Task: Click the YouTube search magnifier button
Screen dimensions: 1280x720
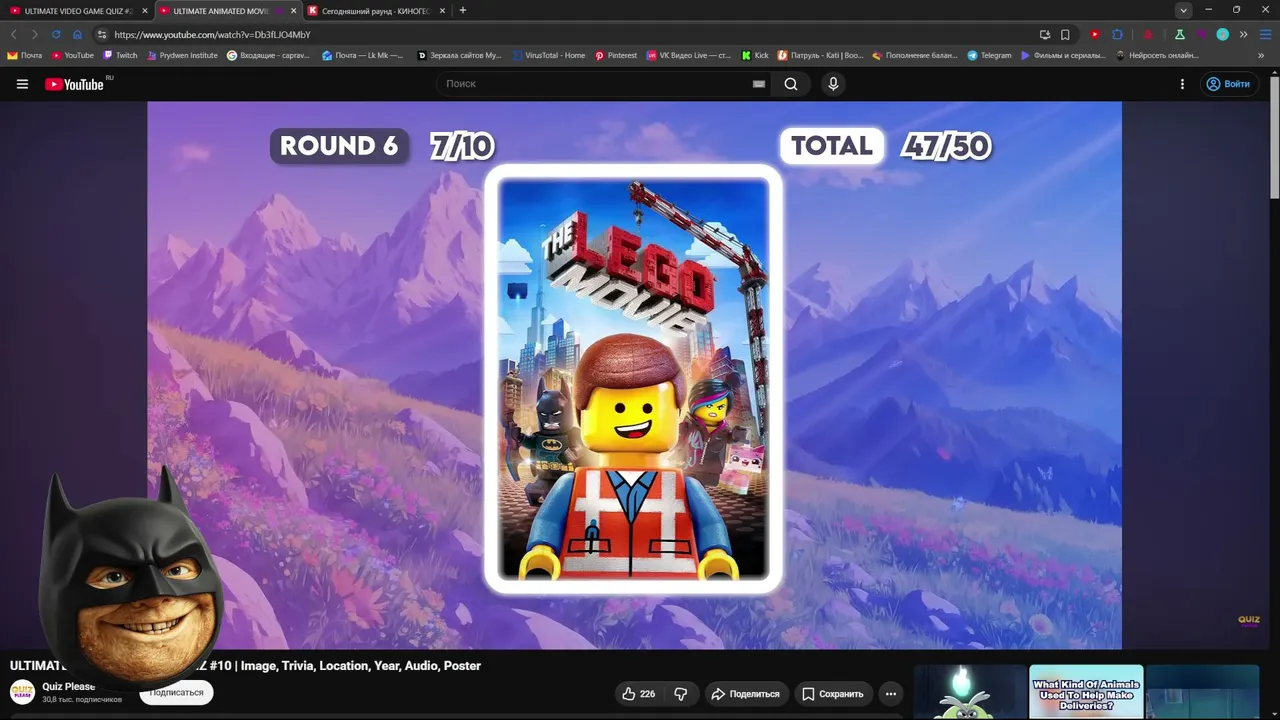Action: [791, 84]
